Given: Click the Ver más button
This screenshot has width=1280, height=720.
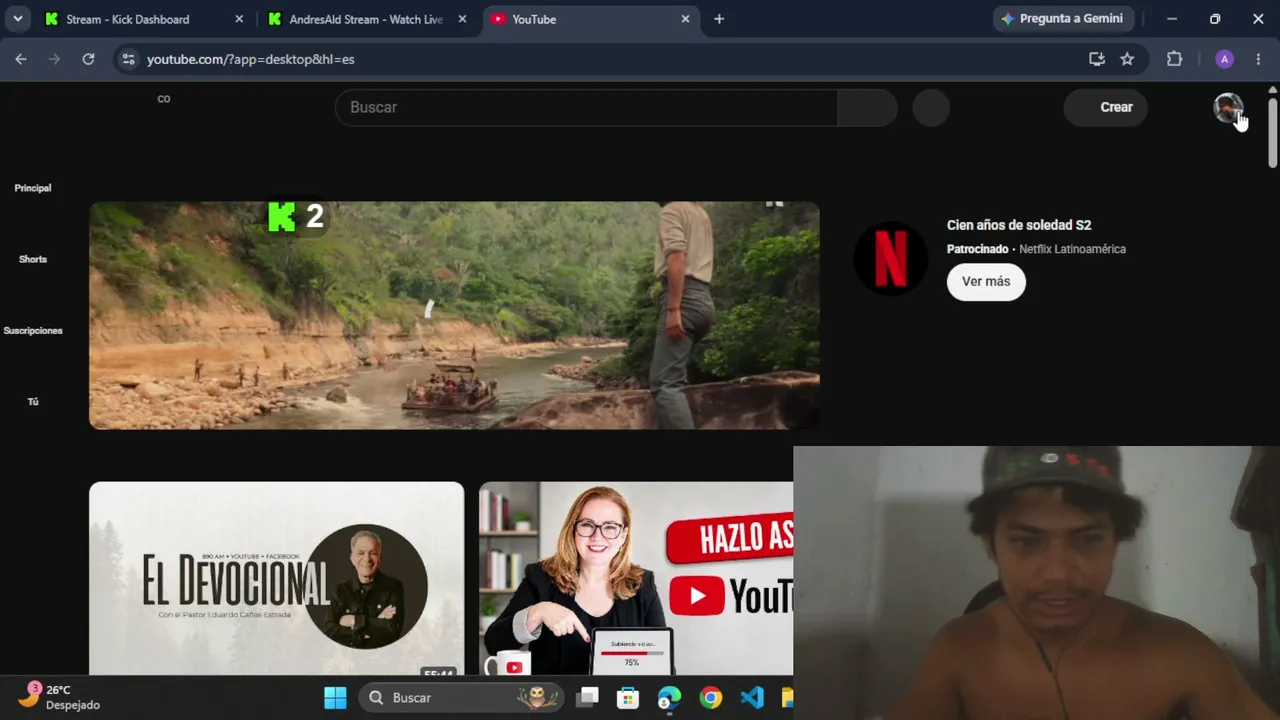Looking at the screenshot, I should [986, 281].
